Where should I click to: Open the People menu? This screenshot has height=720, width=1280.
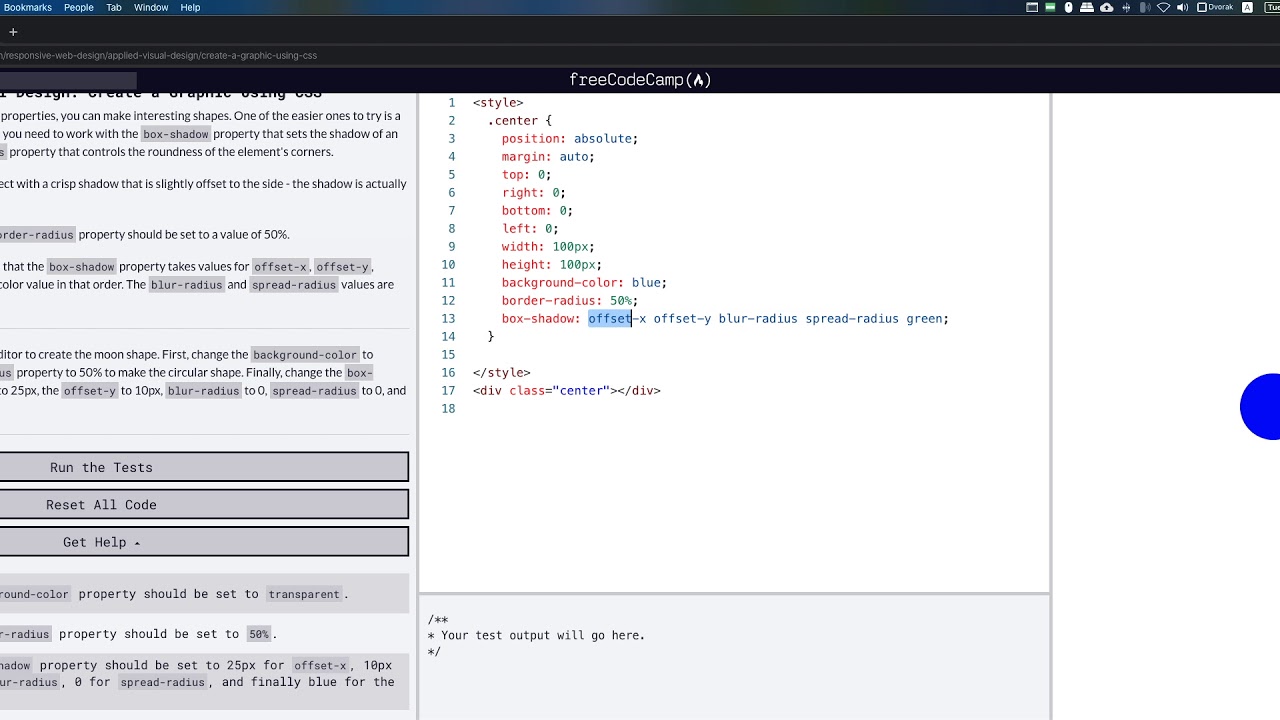point(79,7)
